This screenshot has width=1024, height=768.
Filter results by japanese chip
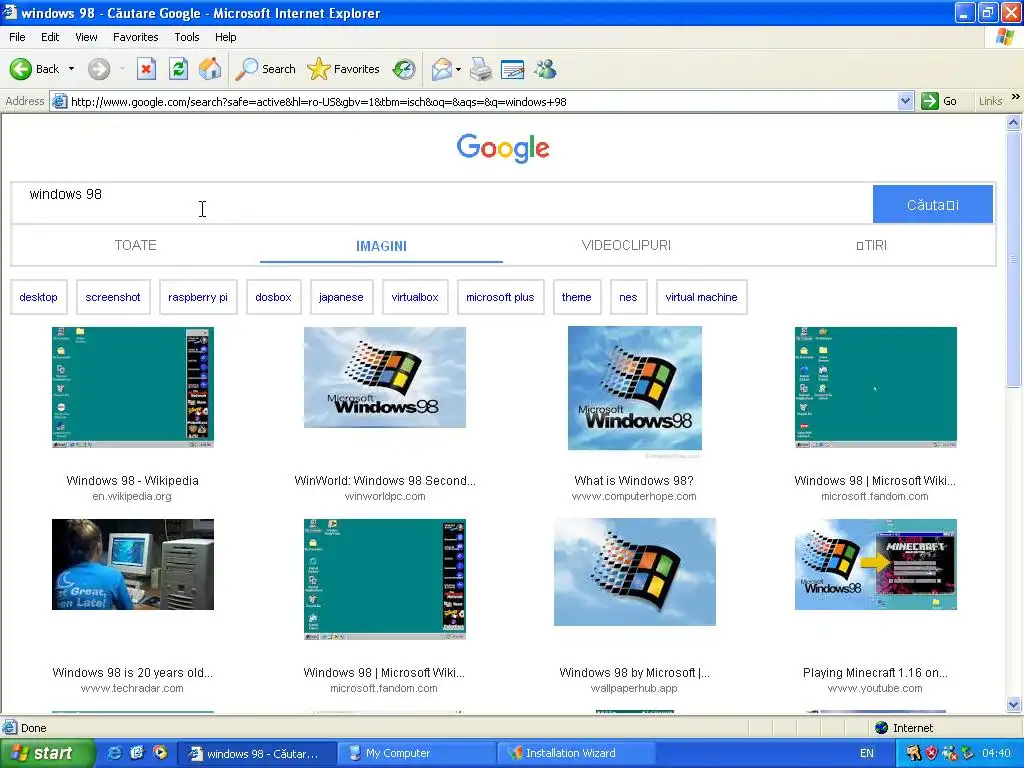(x=341, y=297)
